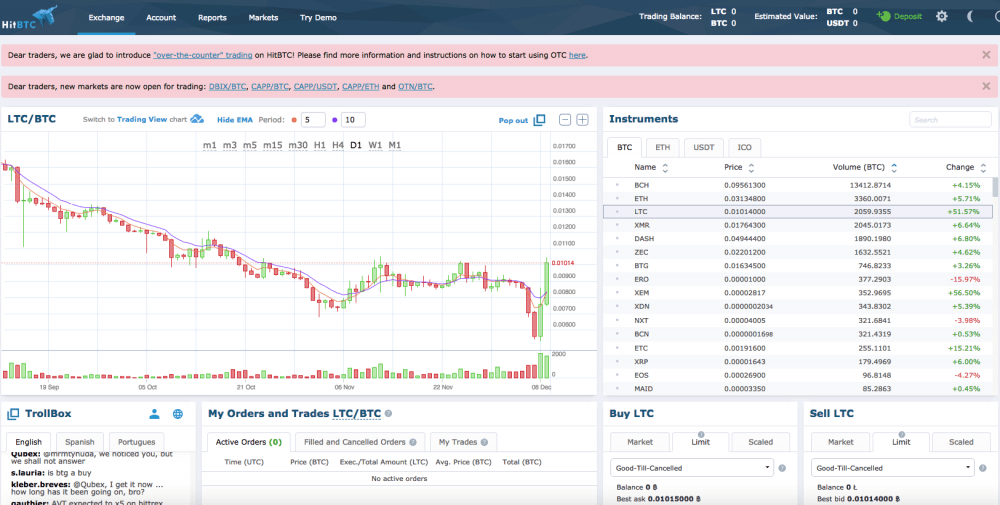Open DBIX/BTC market link
The image size is (1000, 505).
227,87
